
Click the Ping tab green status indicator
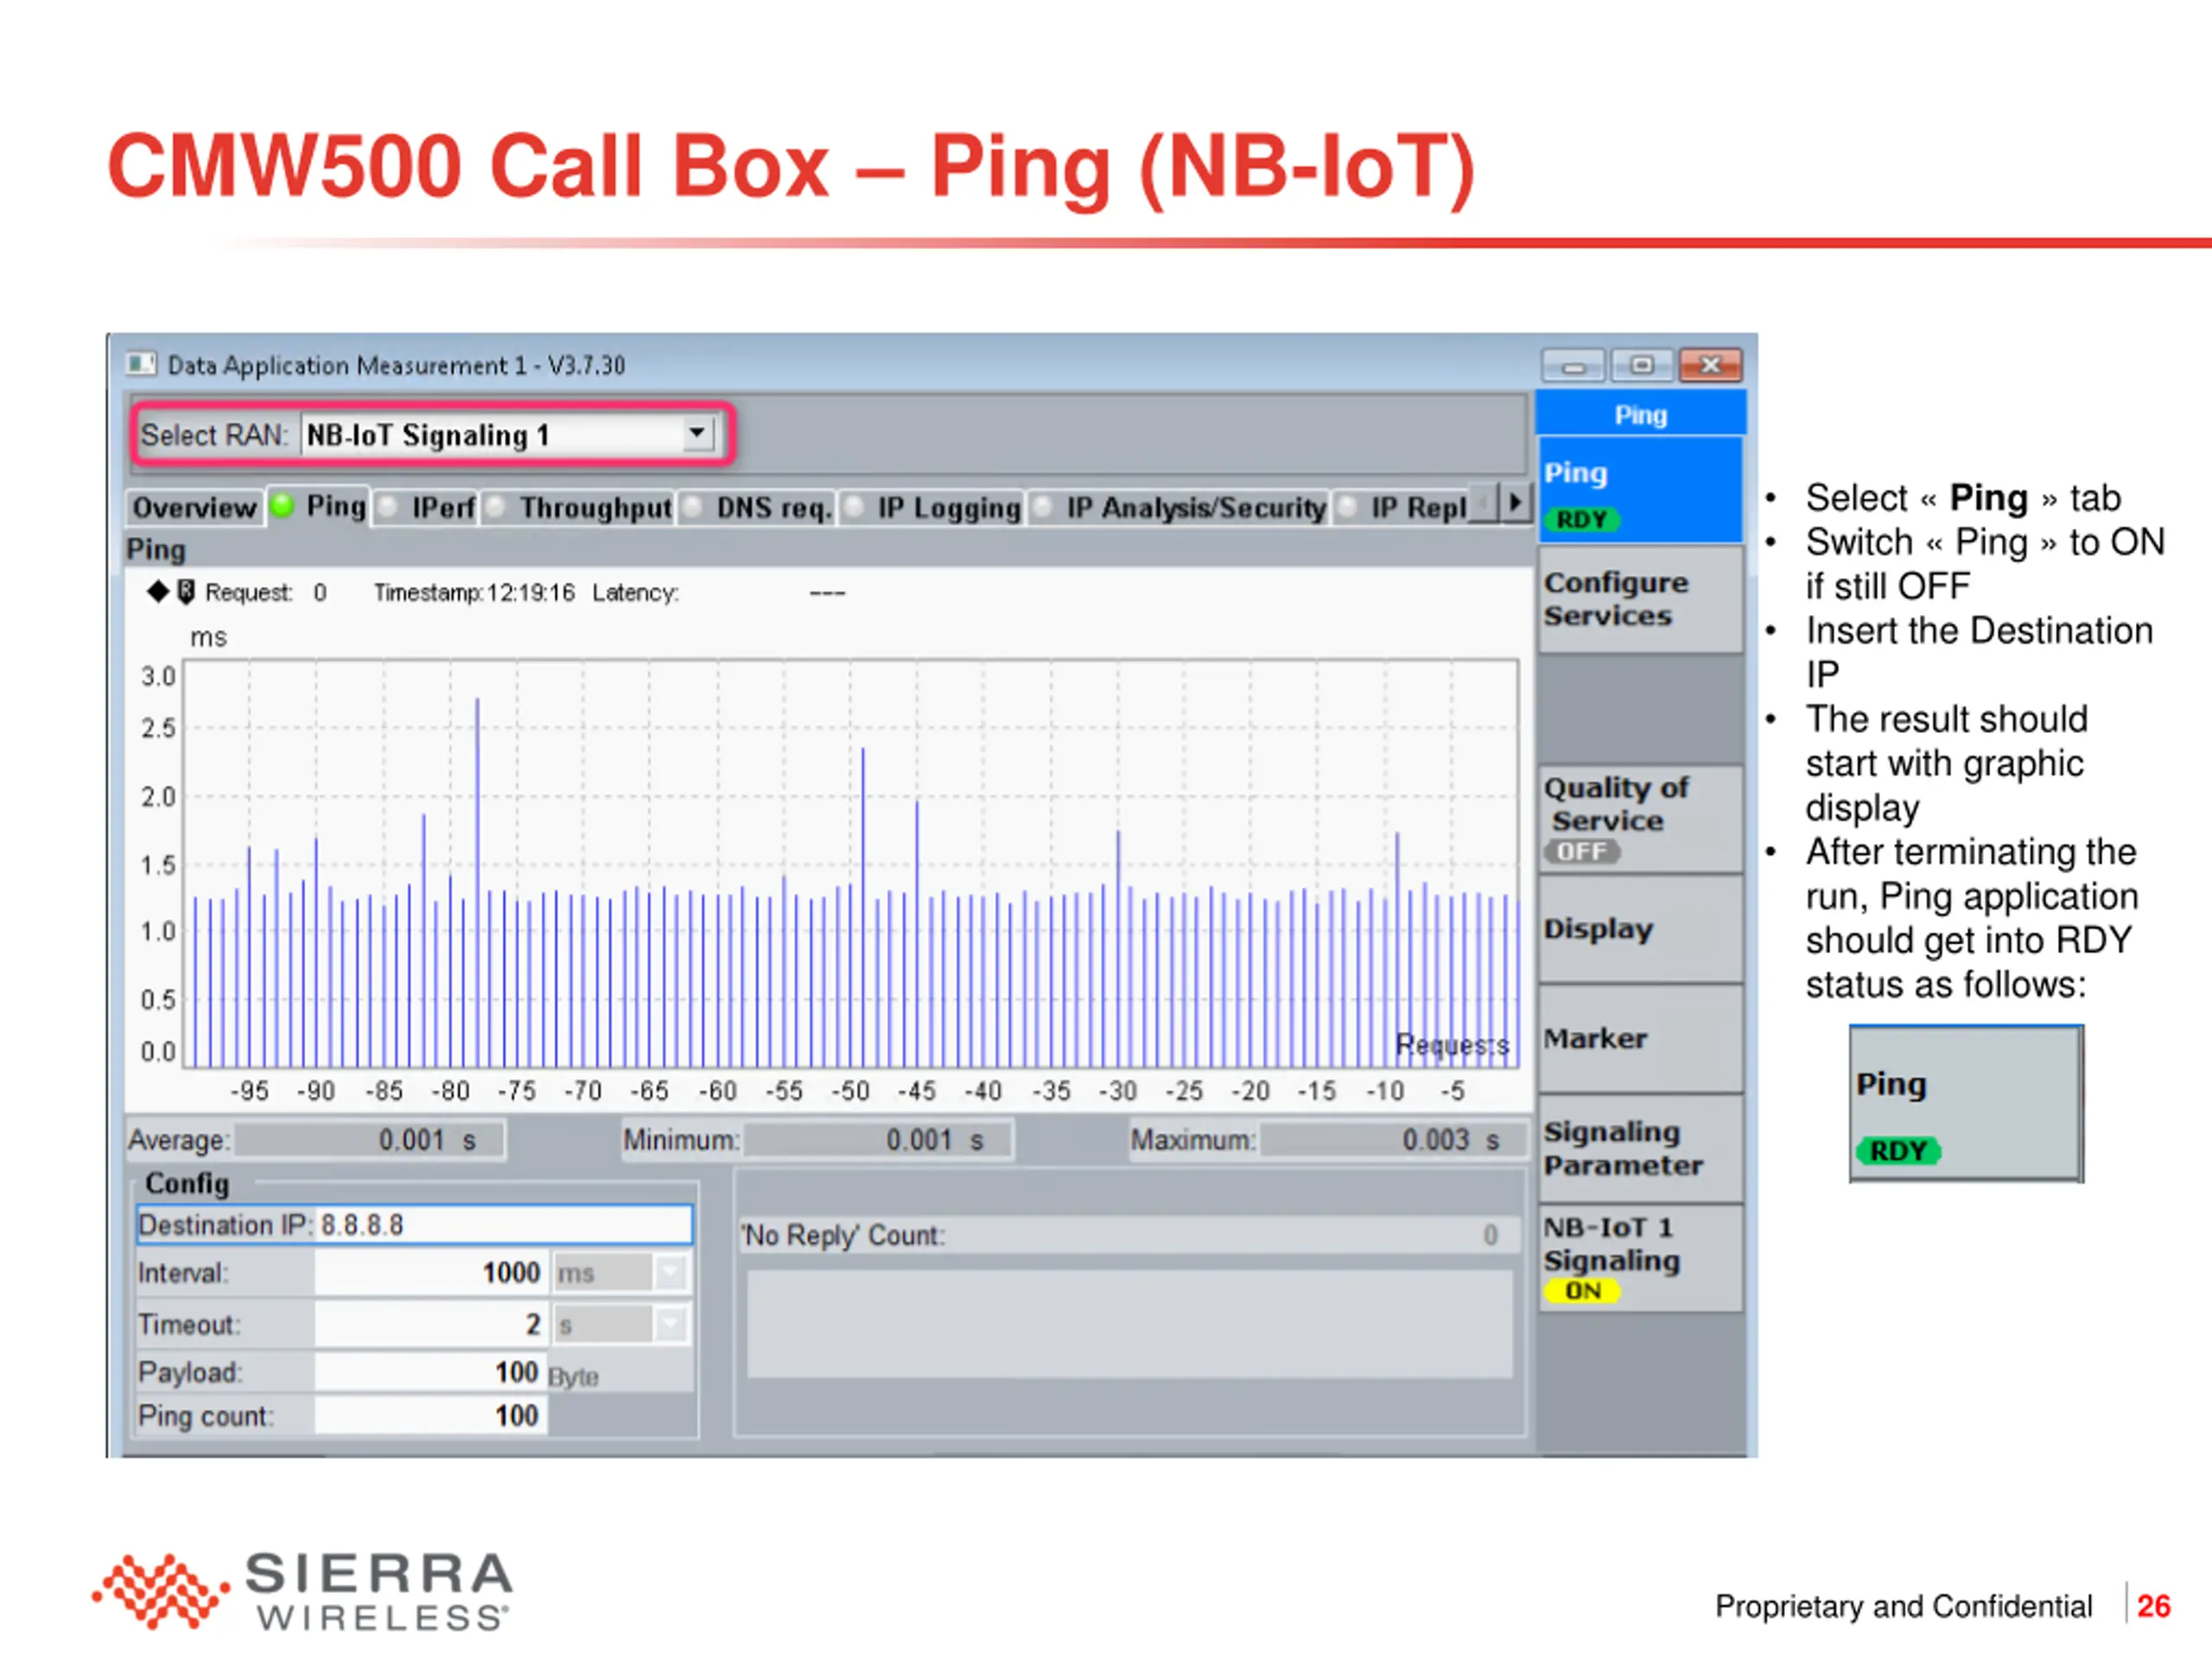[282, 506]
